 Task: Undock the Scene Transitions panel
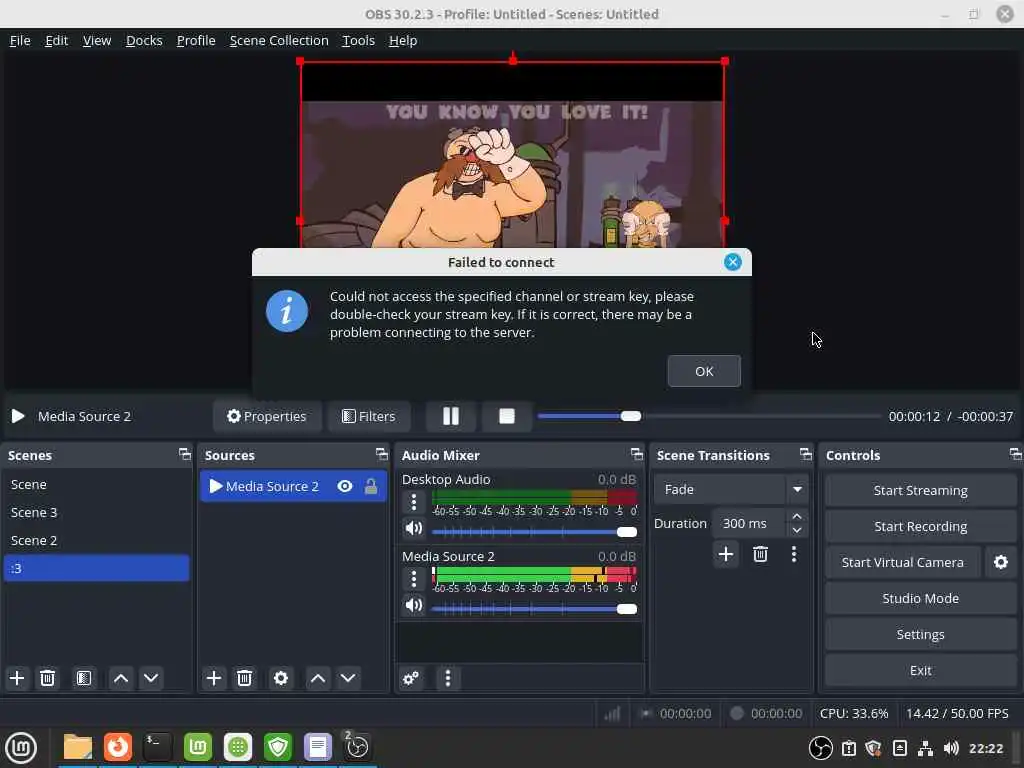(x=806, y=454)
